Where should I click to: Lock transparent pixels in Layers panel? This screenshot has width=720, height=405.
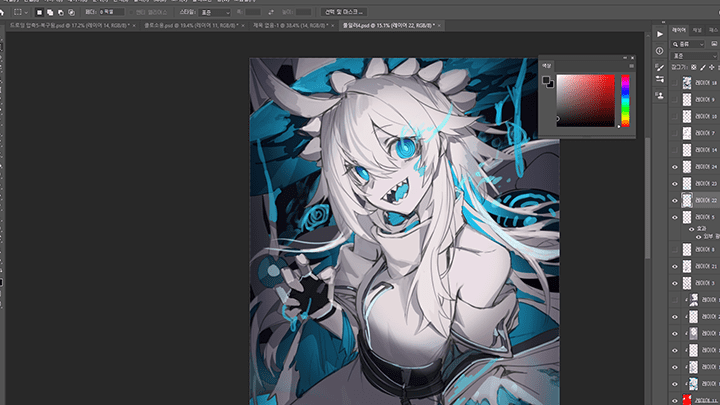(x=694, y=68)
